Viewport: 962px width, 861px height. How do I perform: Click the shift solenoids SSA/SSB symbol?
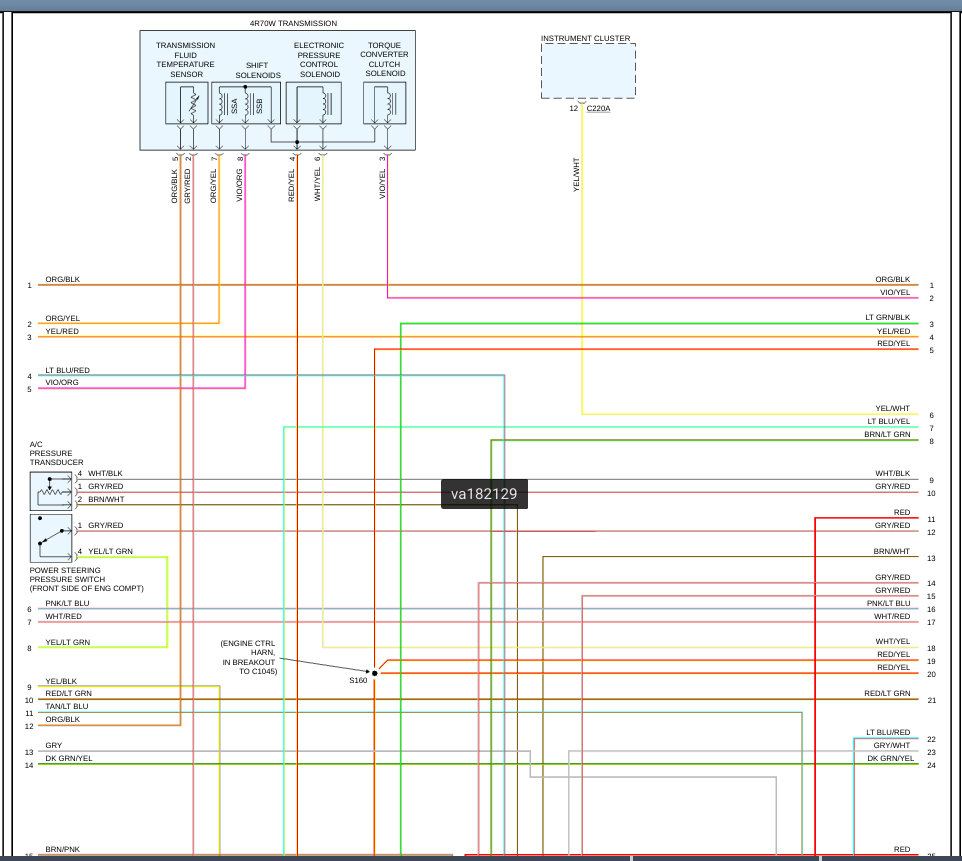click(x=246, y=103)
